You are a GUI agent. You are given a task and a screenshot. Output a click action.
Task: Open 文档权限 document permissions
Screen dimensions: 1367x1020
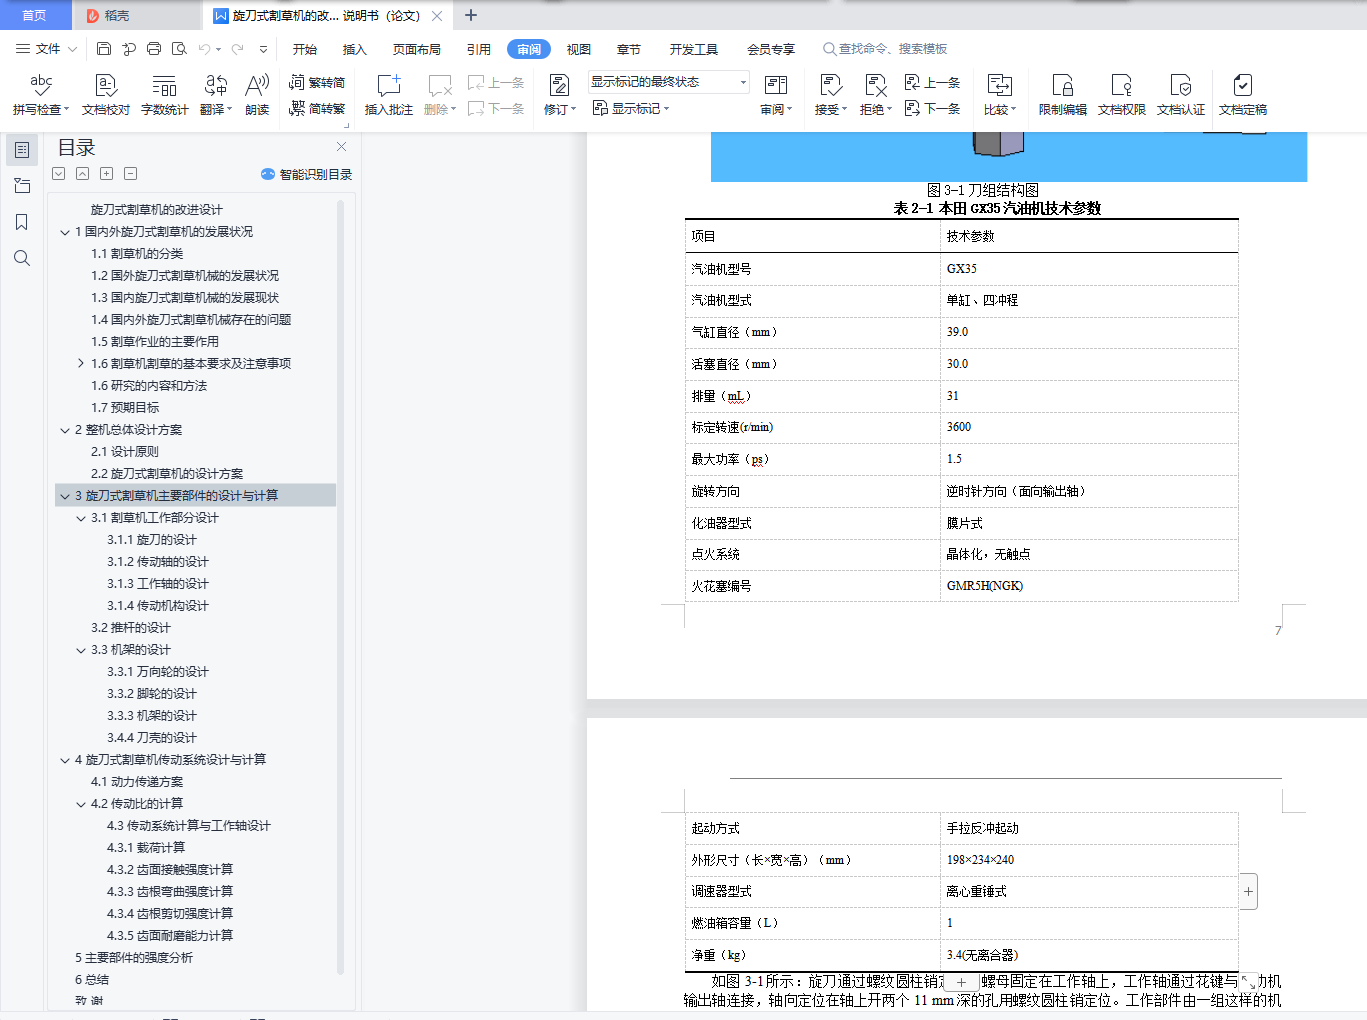click(1122, 95)
